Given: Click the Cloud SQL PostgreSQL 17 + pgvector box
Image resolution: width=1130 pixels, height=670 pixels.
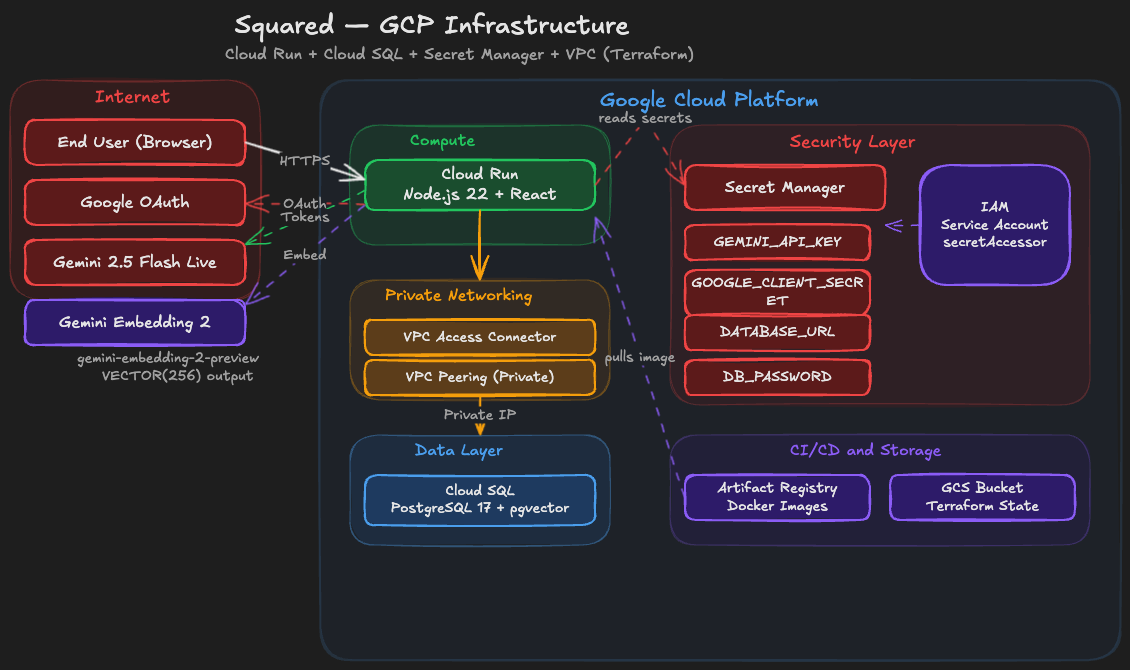Looking at the screenshot, I should (x=480, y=499).
